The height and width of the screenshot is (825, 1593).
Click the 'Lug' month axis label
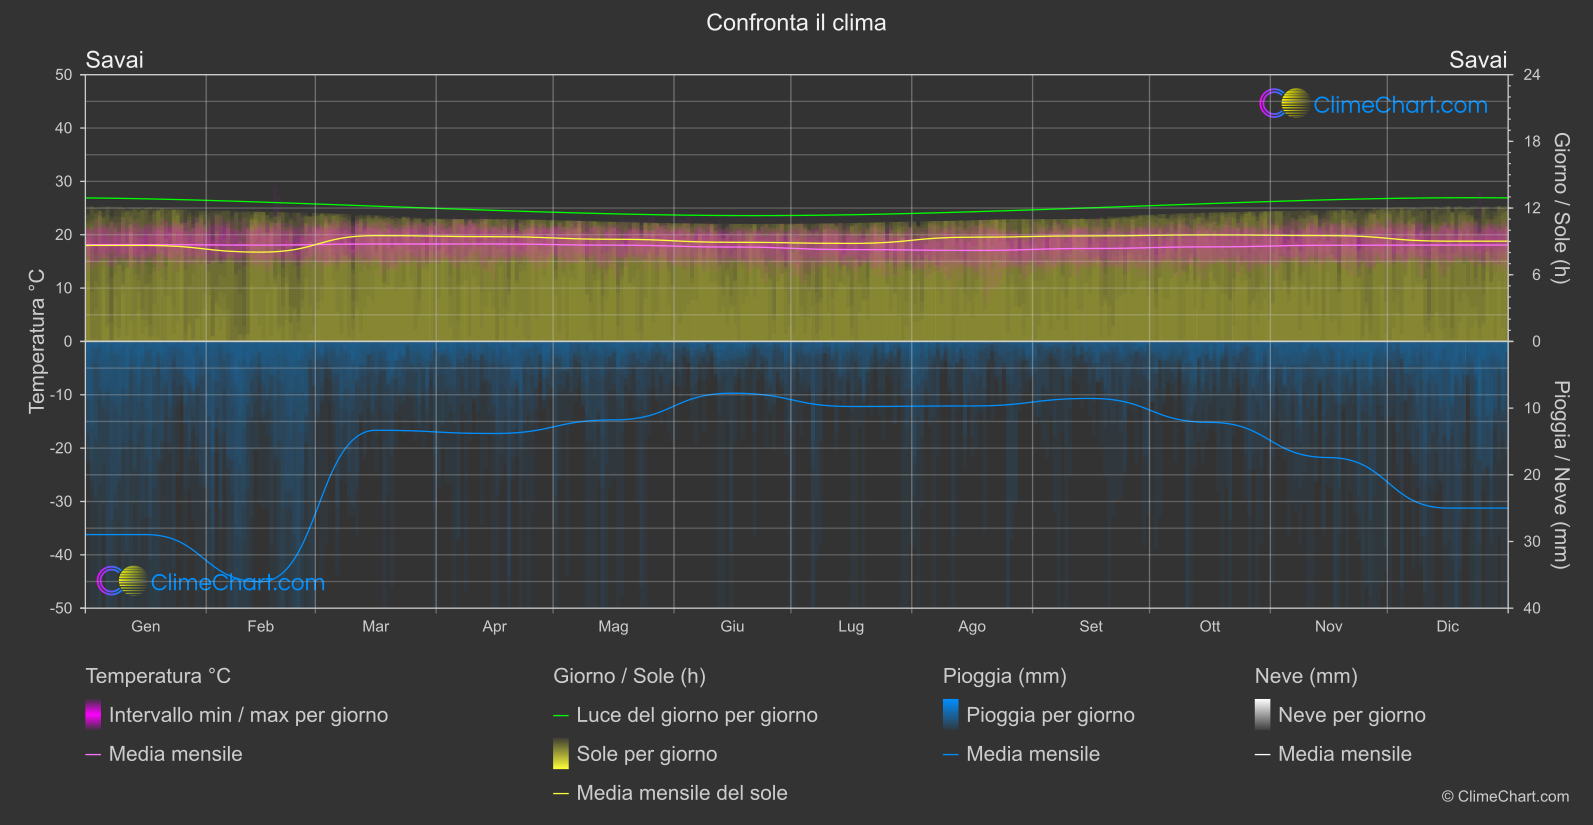point(851,626)
